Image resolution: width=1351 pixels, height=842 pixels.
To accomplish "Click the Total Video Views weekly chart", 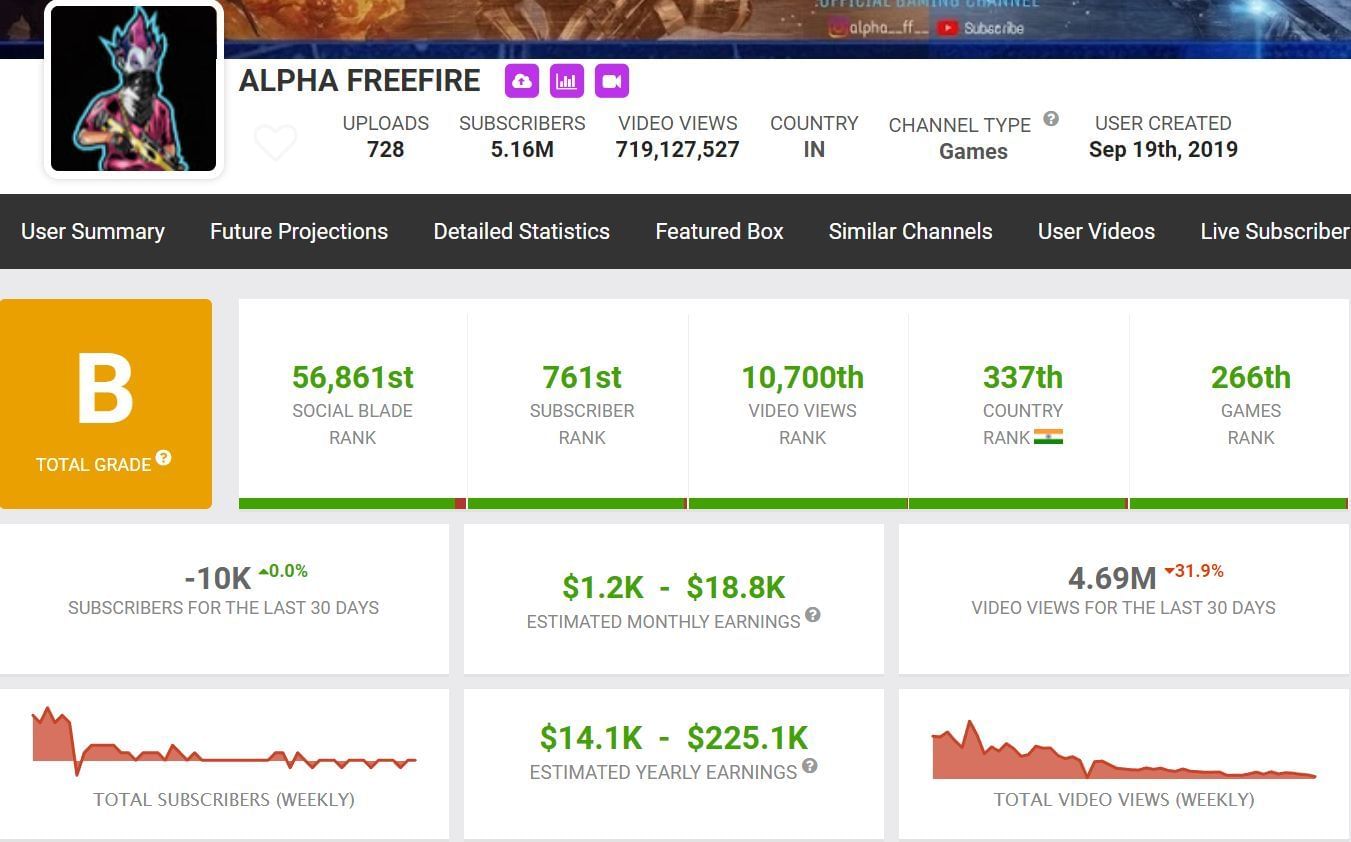I will pyautogui.click(x=1123, y=752).
